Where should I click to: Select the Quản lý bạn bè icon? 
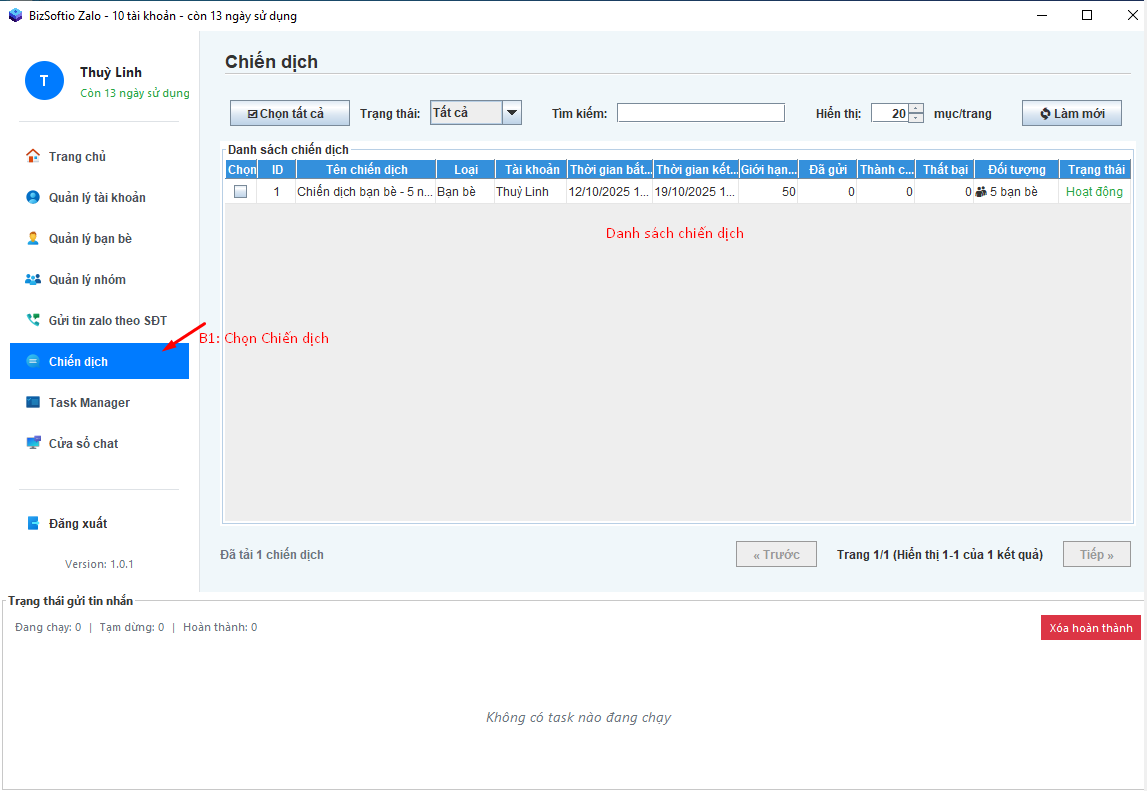coord(33,238)
